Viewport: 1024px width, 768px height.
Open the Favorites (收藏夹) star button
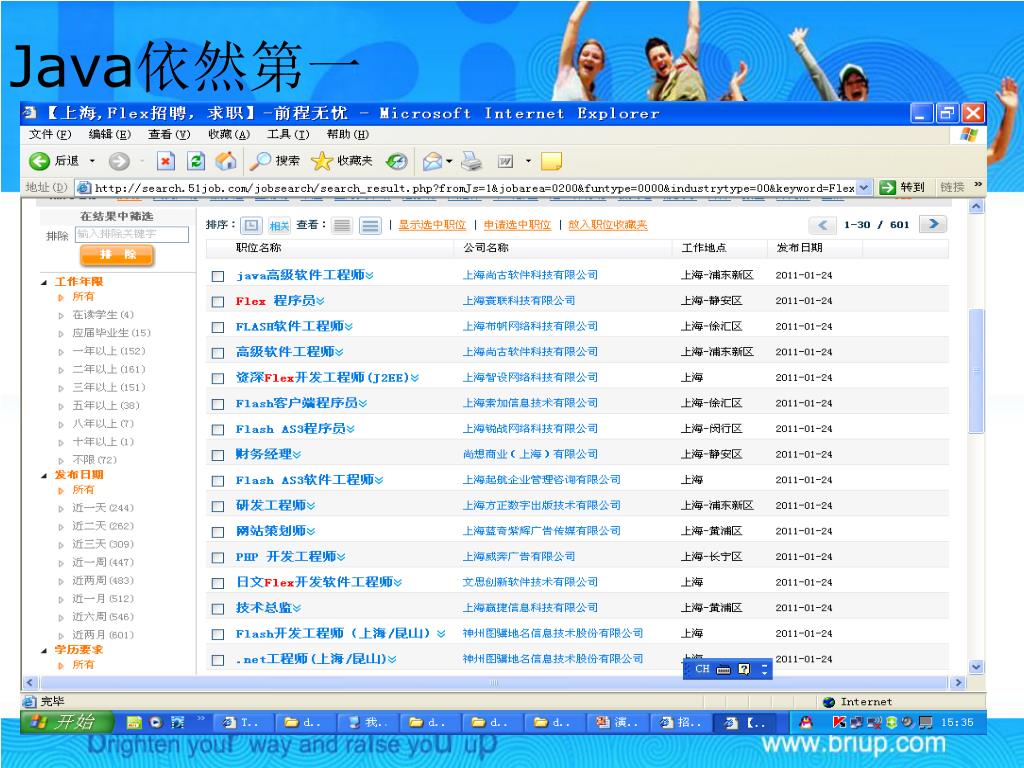coord(342,161)
